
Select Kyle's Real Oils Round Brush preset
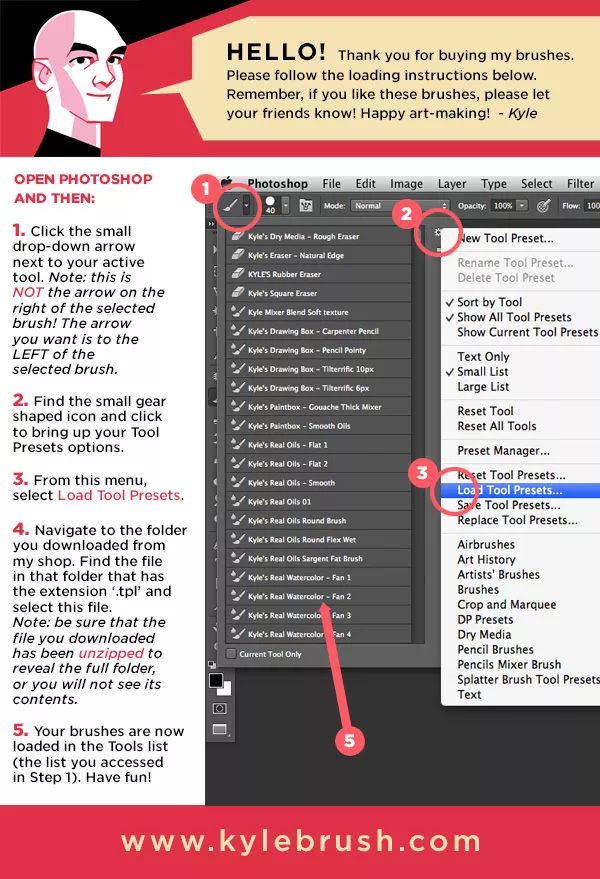[x=319, y=521]
